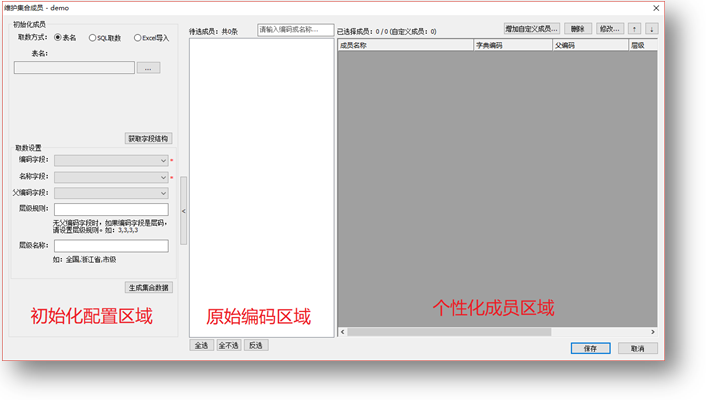
Task: Click the search box for code or name
Action: 295,30
